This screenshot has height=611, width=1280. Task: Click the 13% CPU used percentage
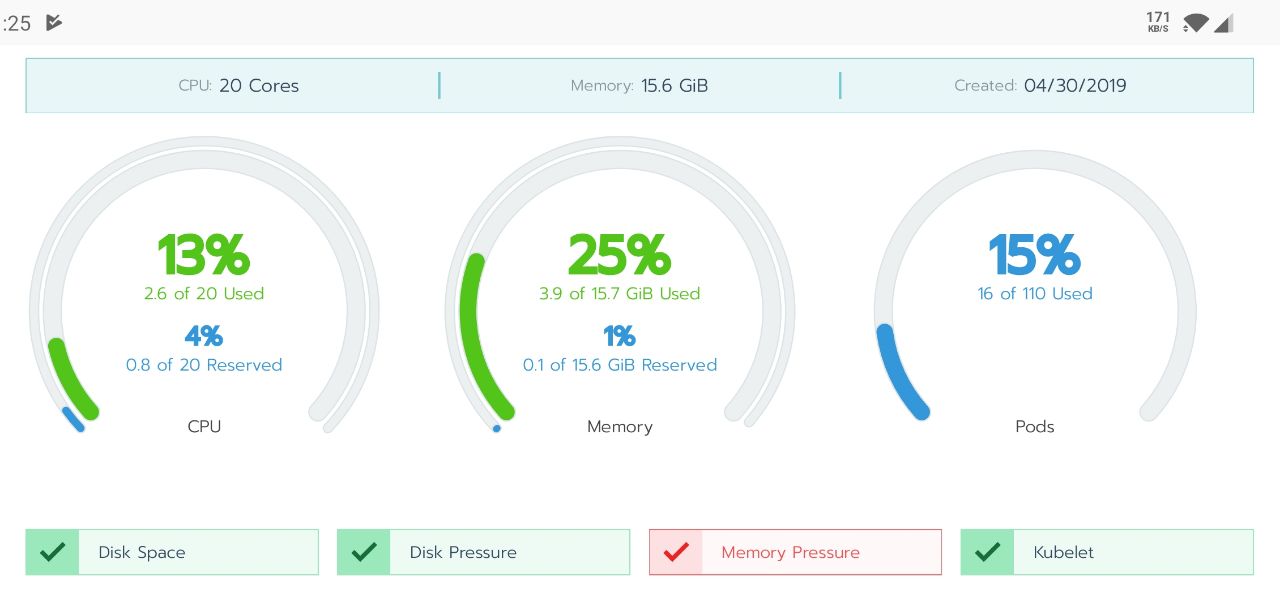[x=204, y=255]
